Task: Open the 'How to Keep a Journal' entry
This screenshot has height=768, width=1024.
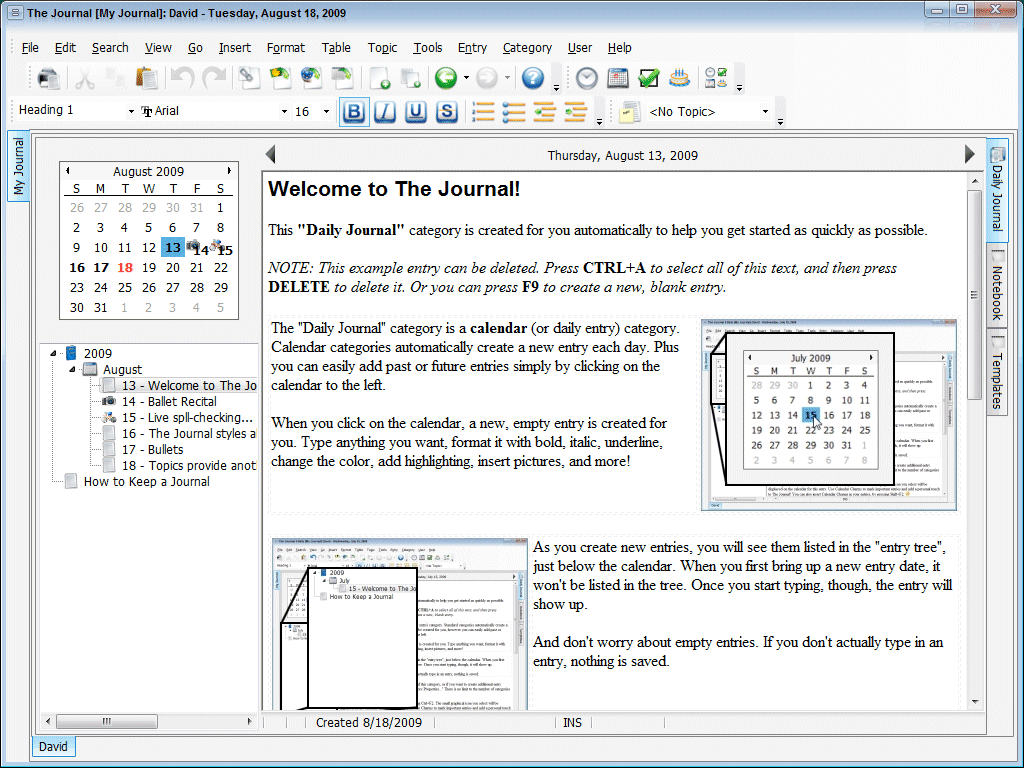Action: coord(146,482)
